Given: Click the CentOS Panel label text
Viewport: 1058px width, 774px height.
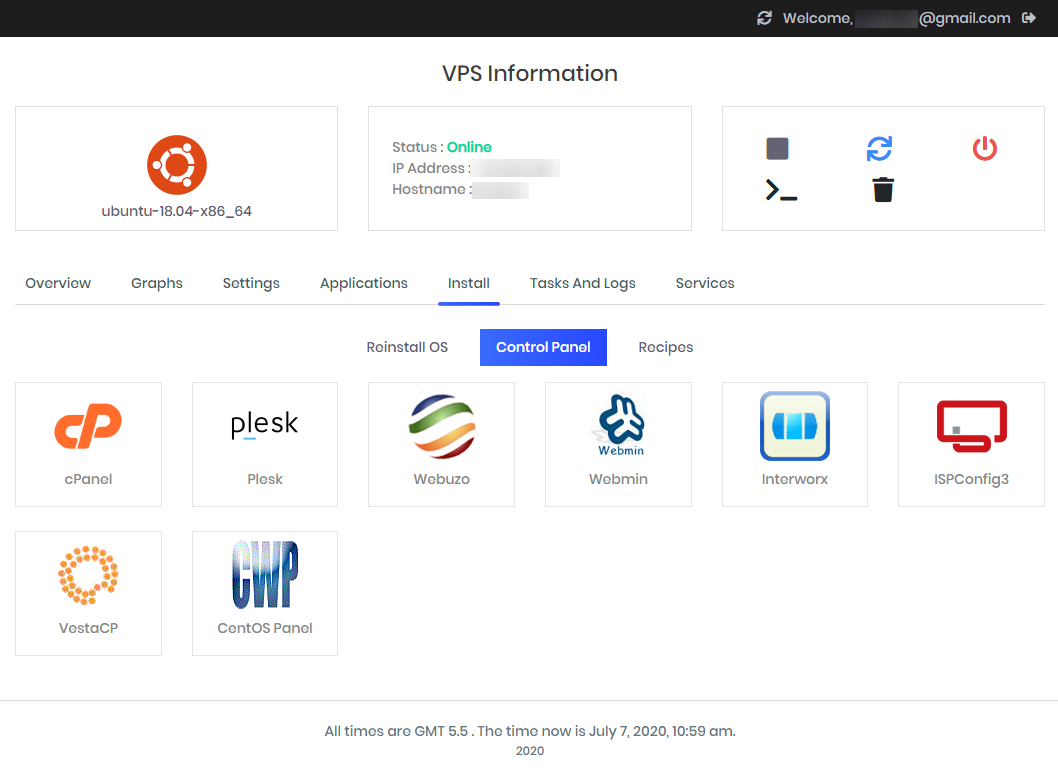Looking at the screenshot, I should click(264, 628).
